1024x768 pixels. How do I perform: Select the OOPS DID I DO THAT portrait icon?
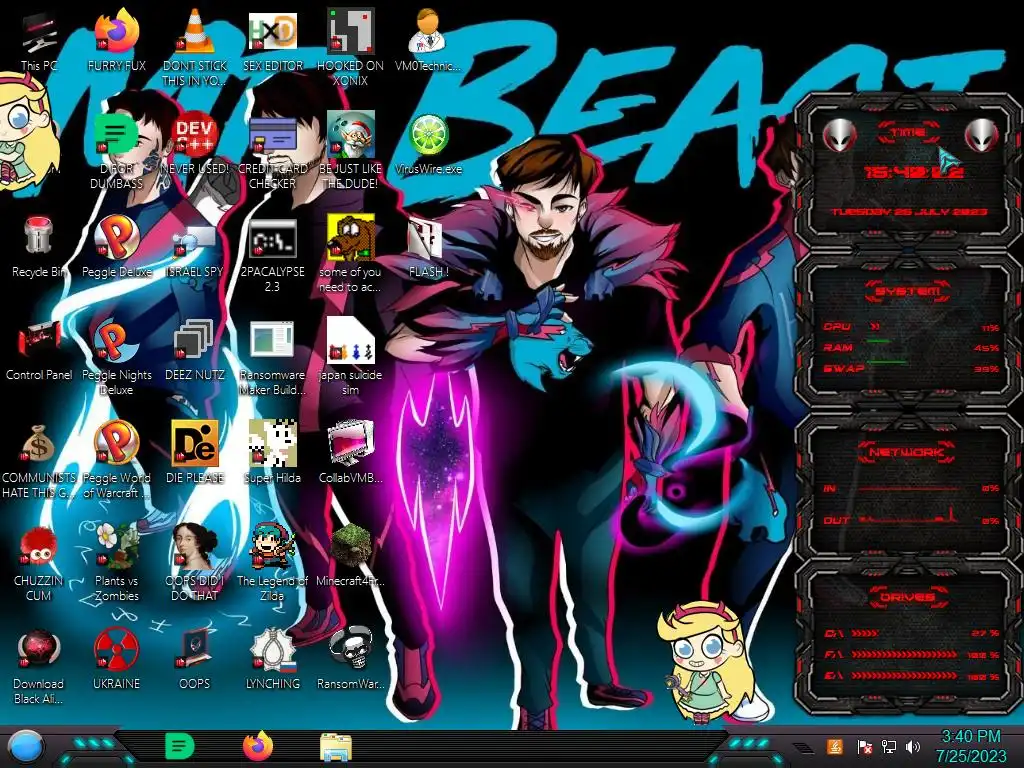(194, 563)
